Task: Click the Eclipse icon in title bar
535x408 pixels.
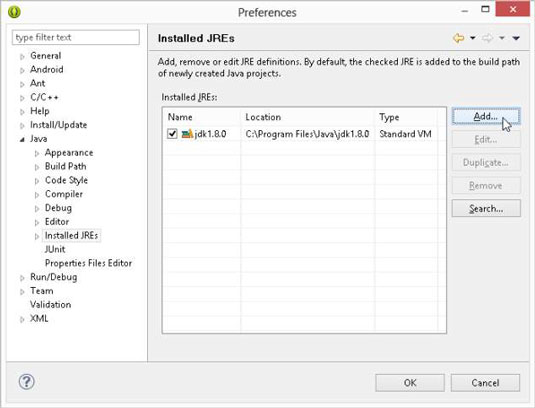Action: [x=14, y=12]
